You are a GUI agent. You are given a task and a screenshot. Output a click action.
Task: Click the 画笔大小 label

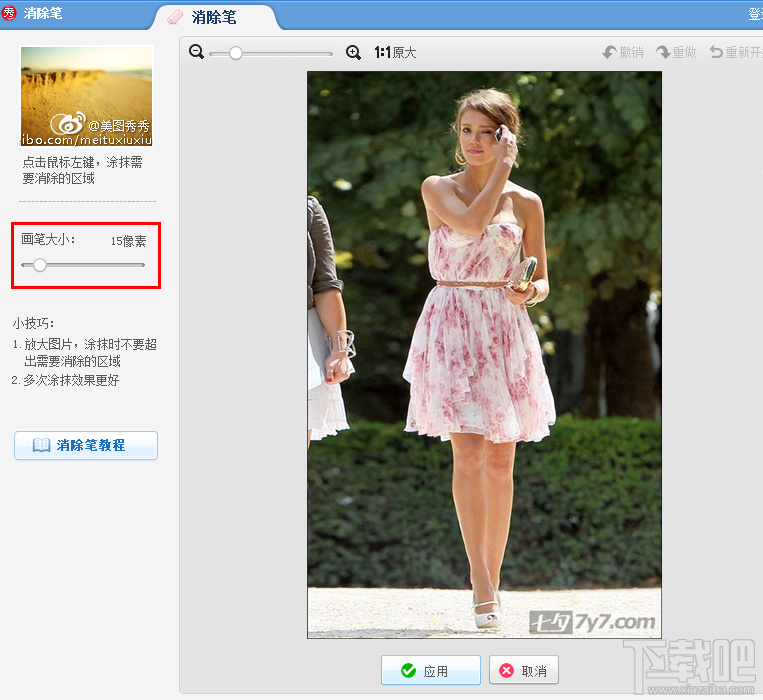coord(48,239)
